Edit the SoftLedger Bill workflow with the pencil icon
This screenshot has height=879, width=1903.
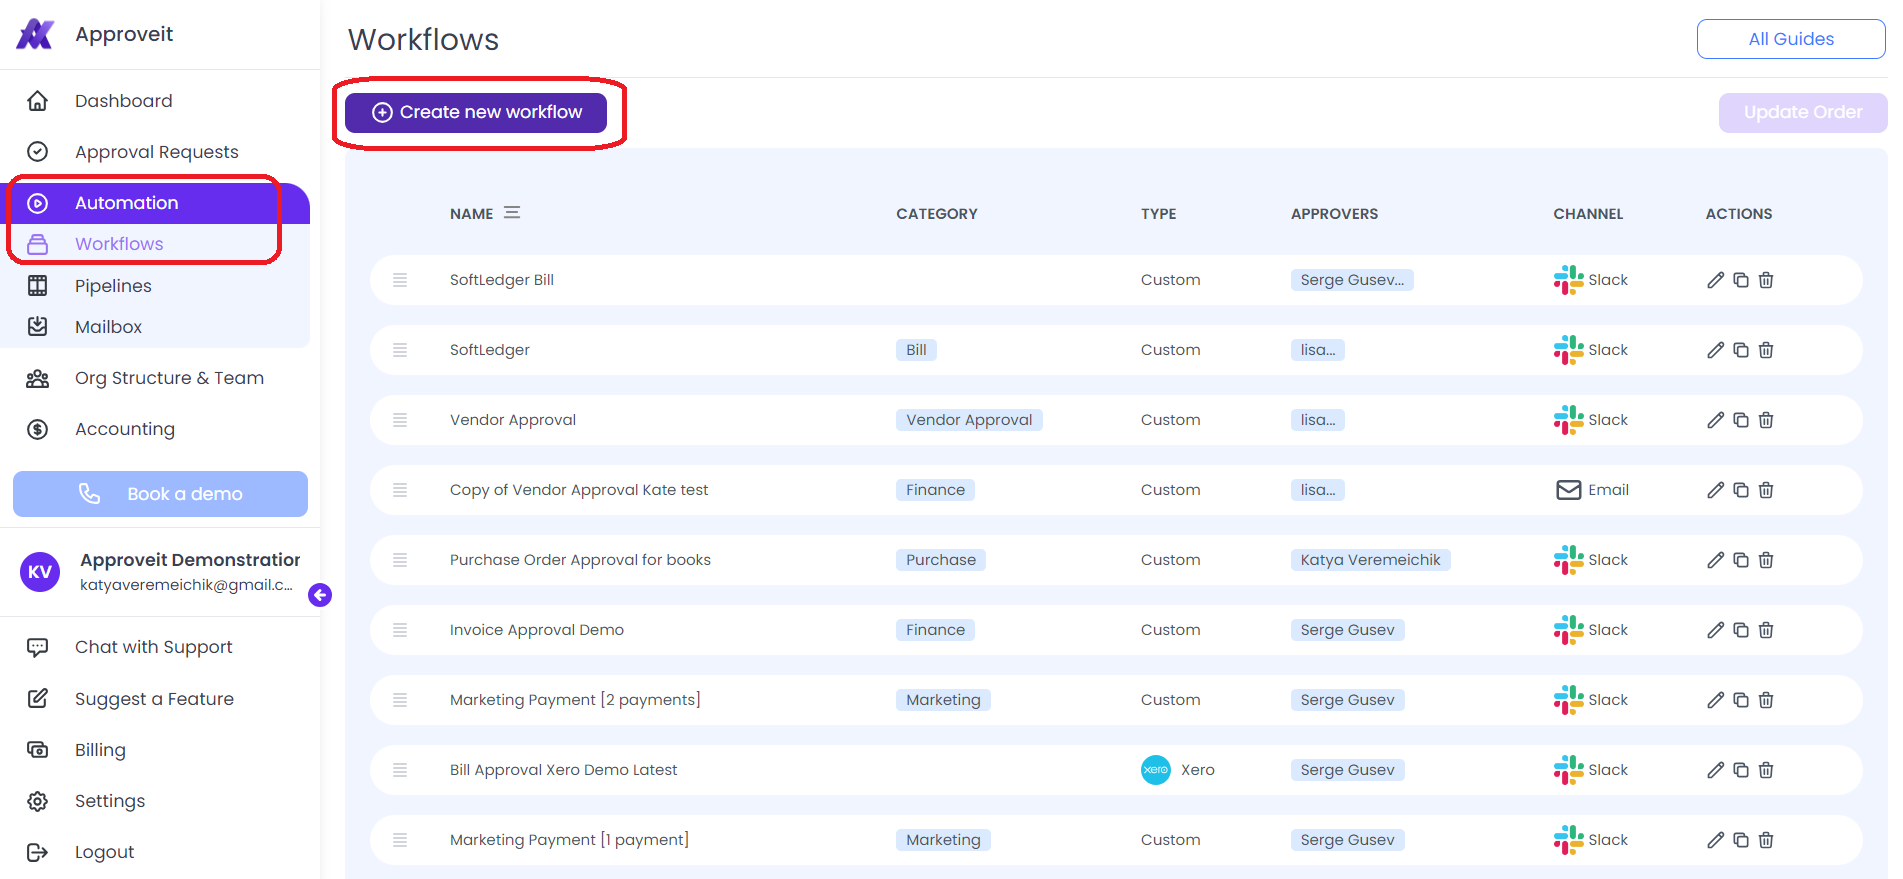click(1715, 280)
